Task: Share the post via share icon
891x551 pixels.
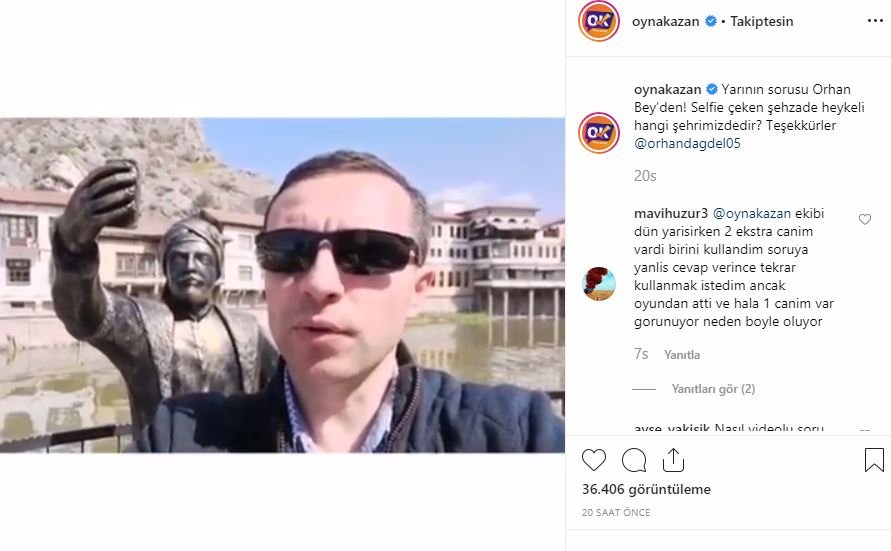Action: [673, 460]
